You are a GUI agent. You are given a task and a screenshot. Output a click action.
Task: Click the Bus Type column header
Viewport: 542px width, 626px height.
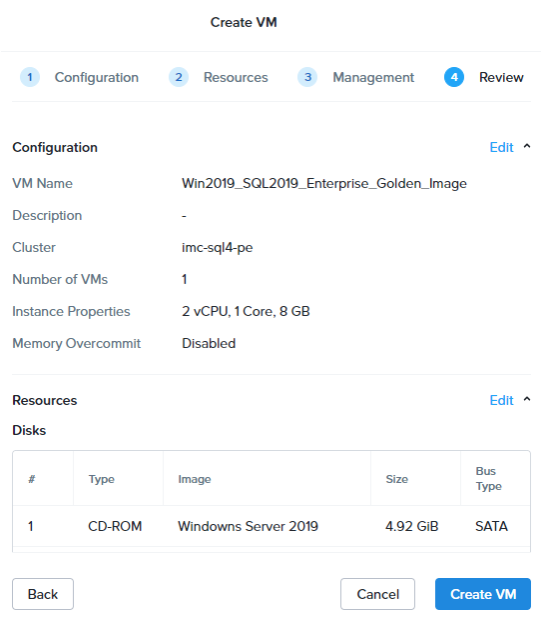489,479
